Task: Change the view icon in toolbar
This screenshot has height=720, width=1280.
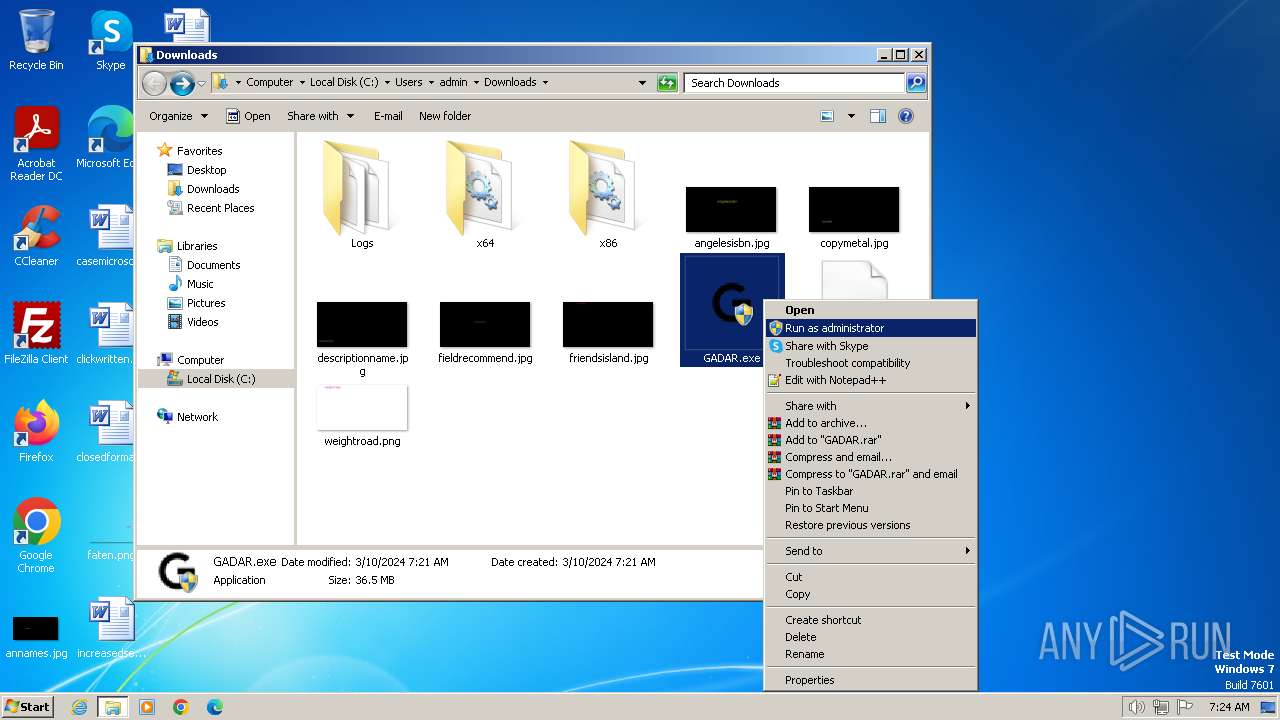Action: pyautogui.click(x=827, y=116)
